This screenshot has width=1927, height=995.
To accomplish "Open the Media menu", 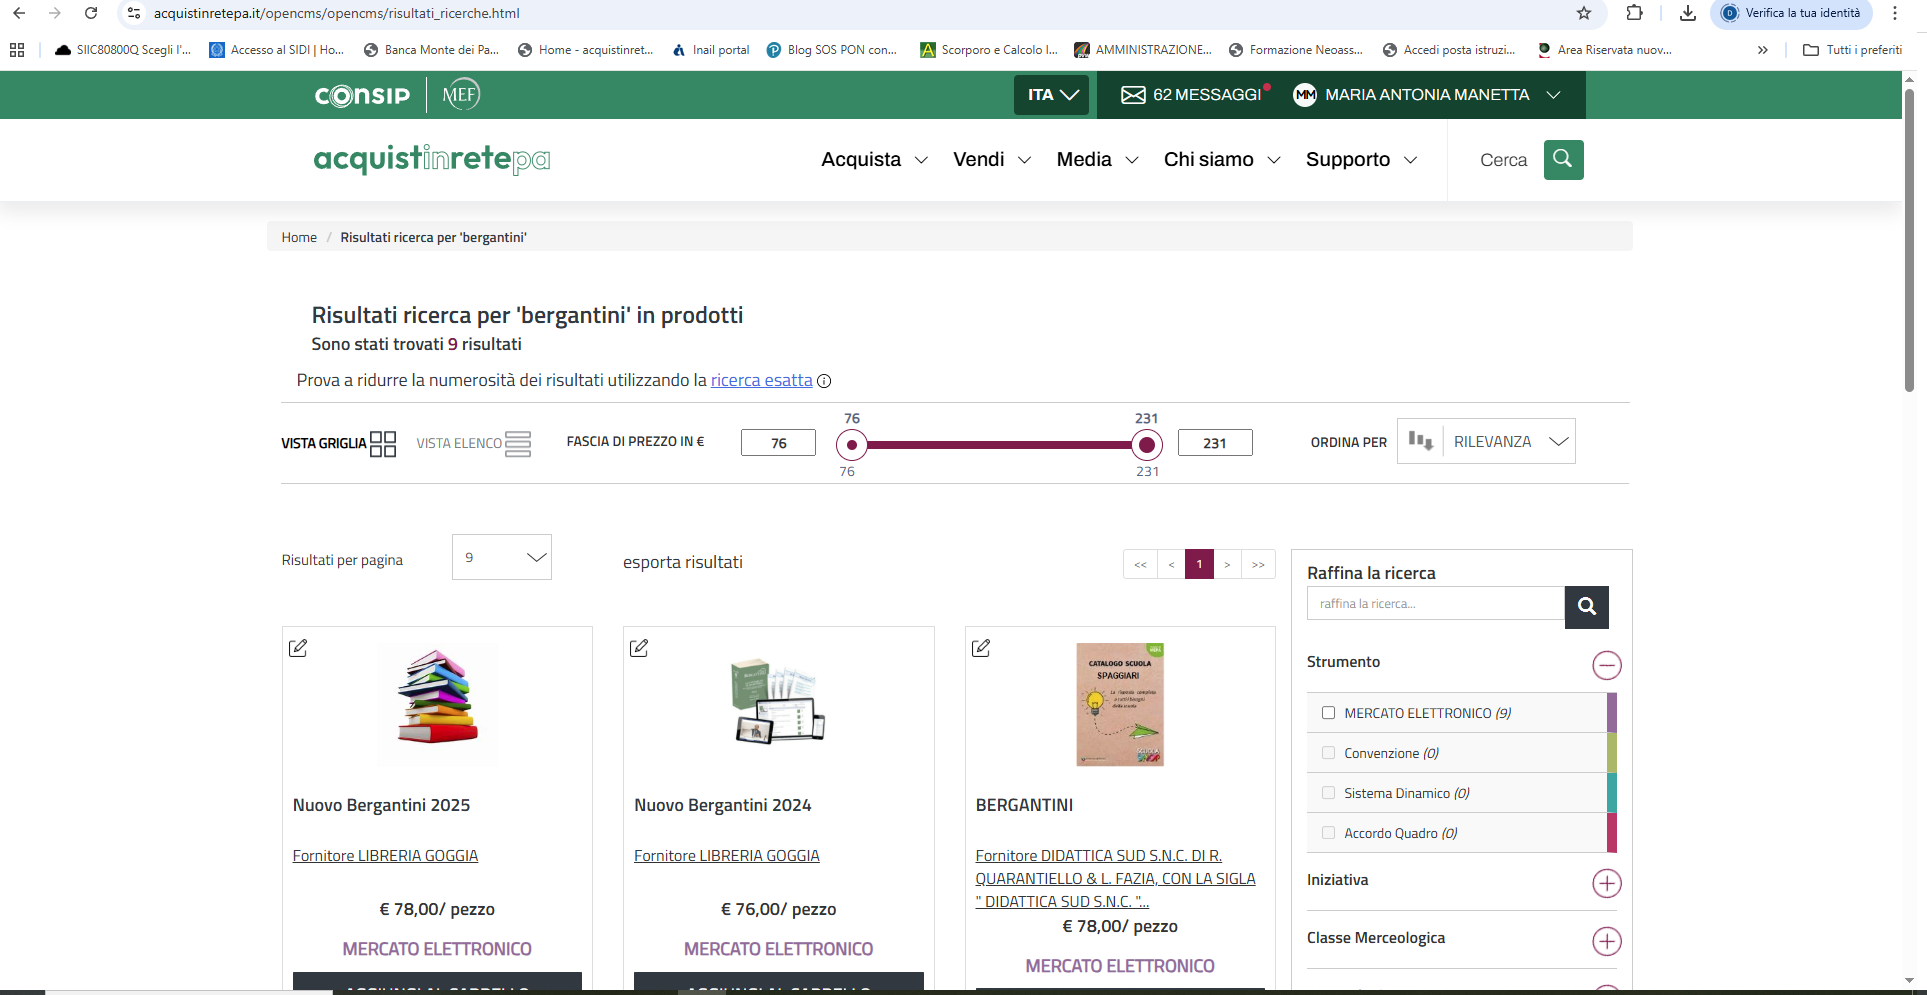I will coord(1098,160).
